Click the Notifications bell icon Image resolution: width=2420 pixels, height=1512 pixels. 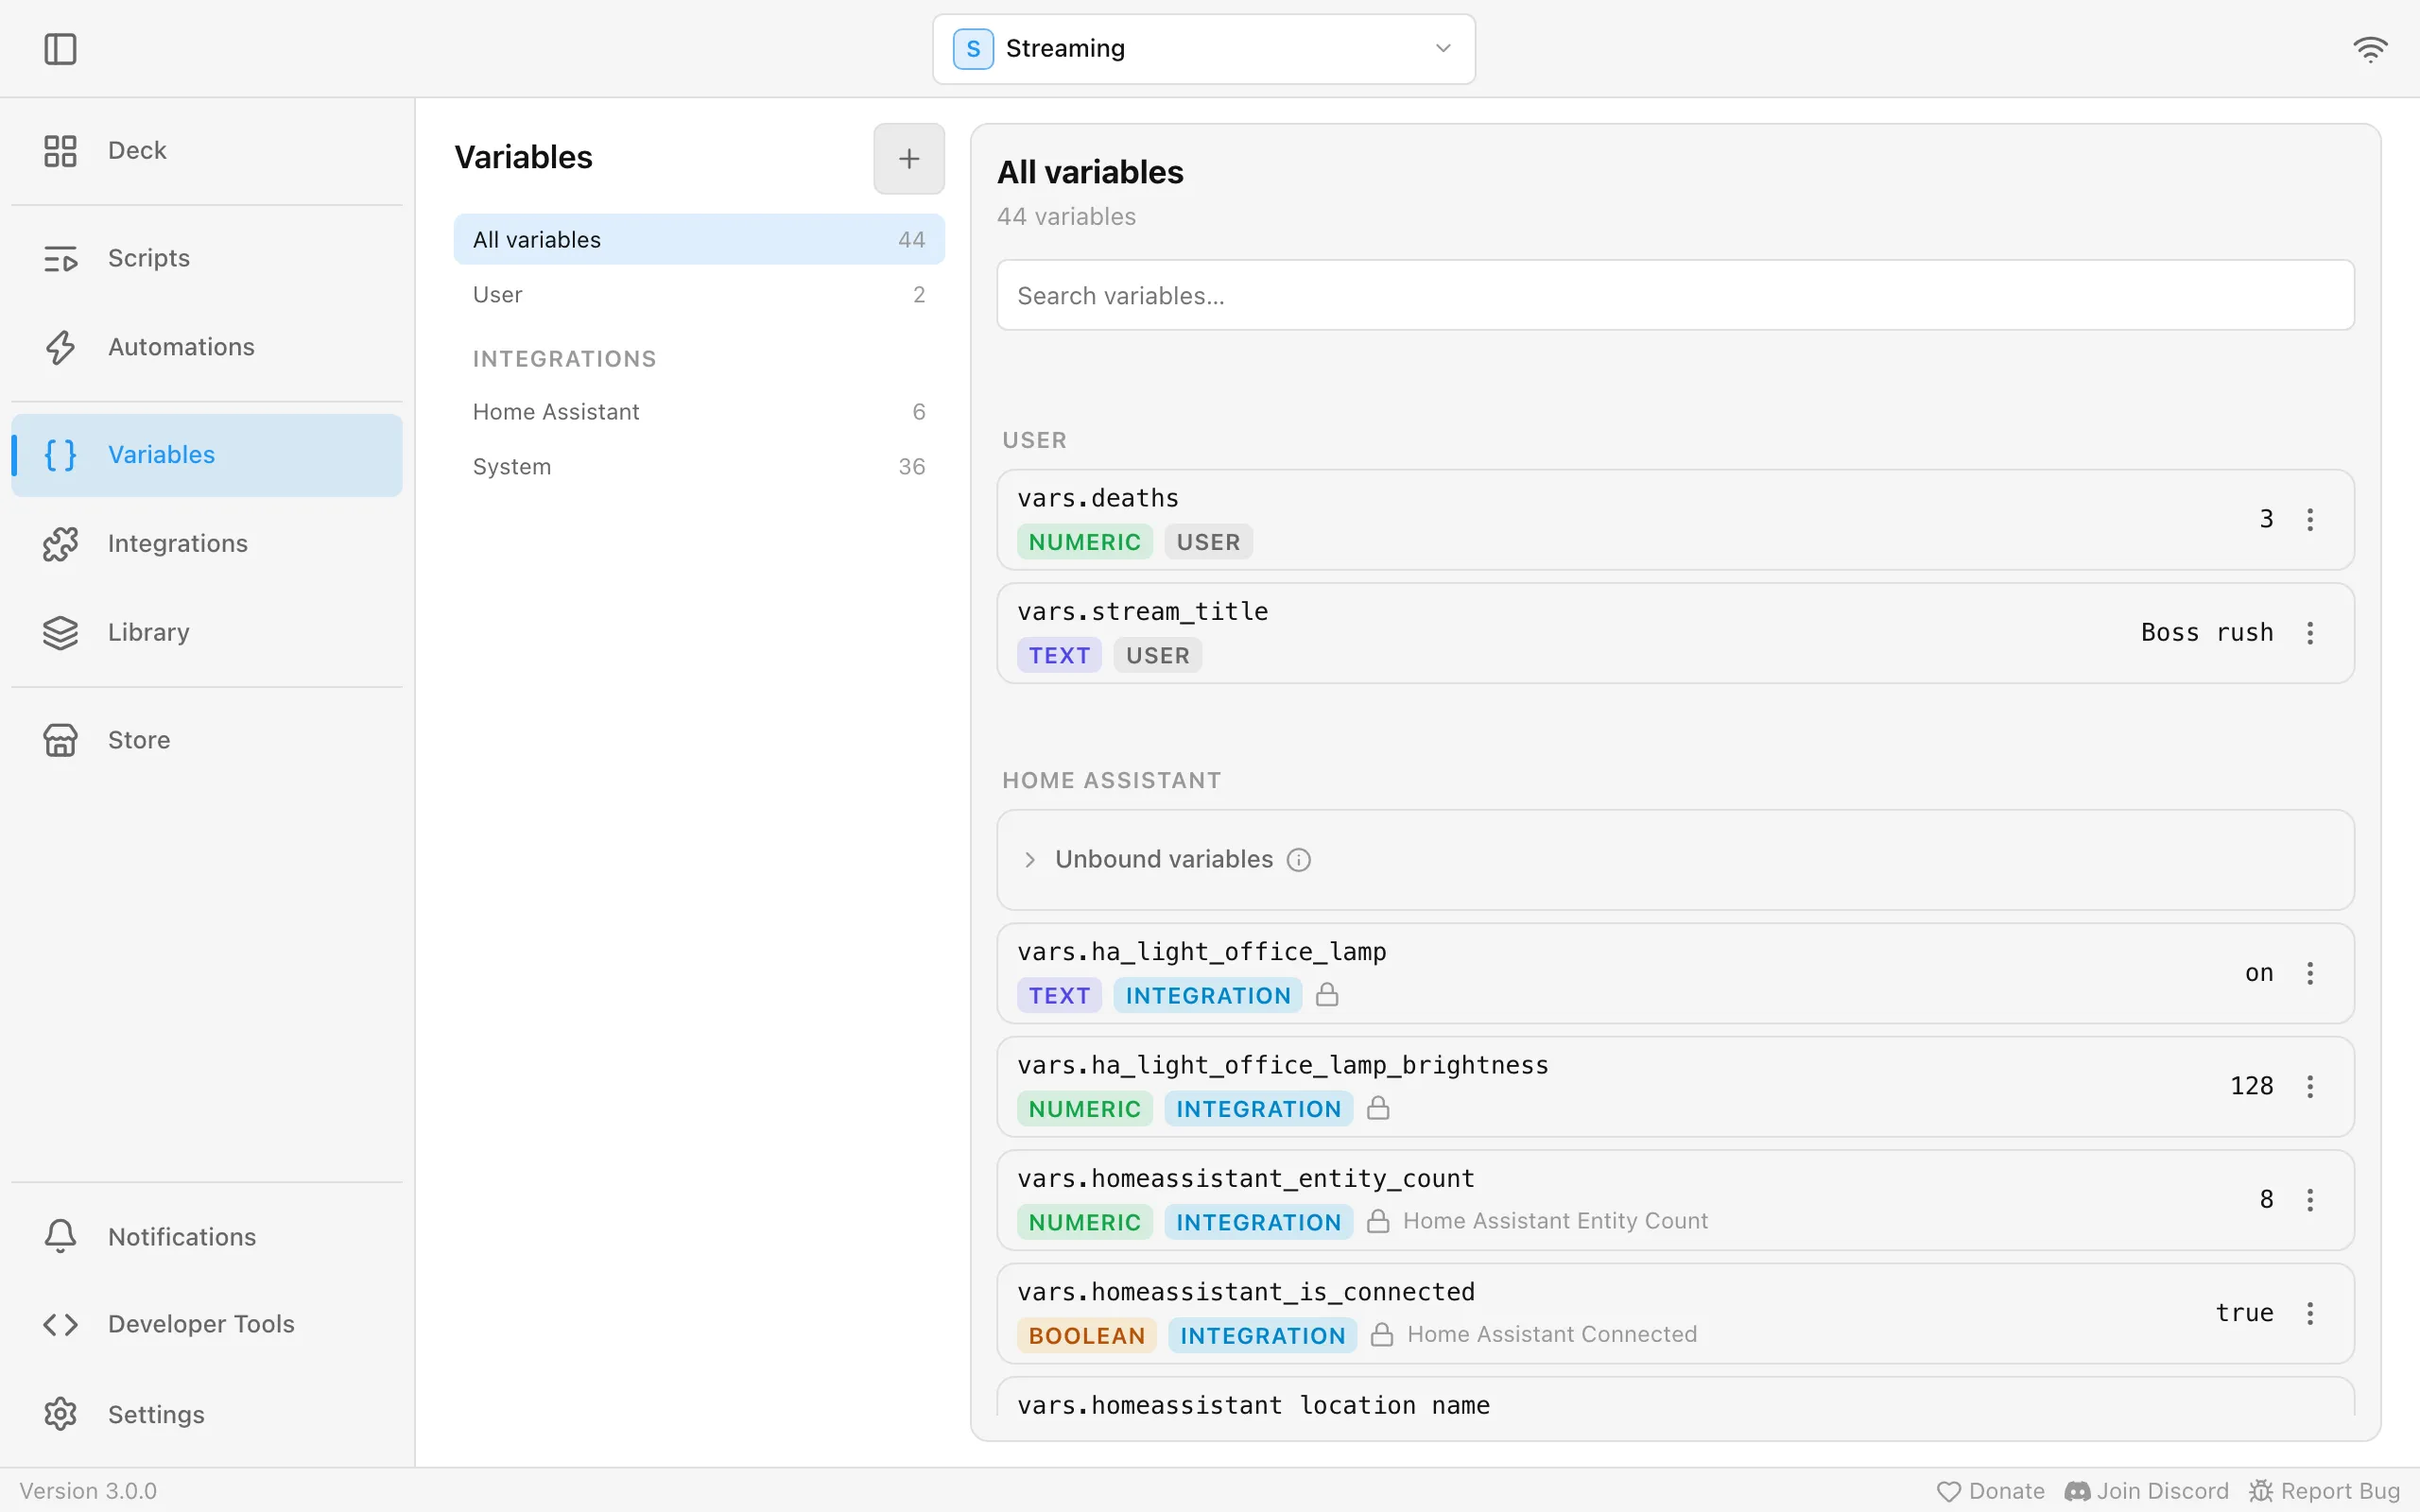pos(60,1237)
